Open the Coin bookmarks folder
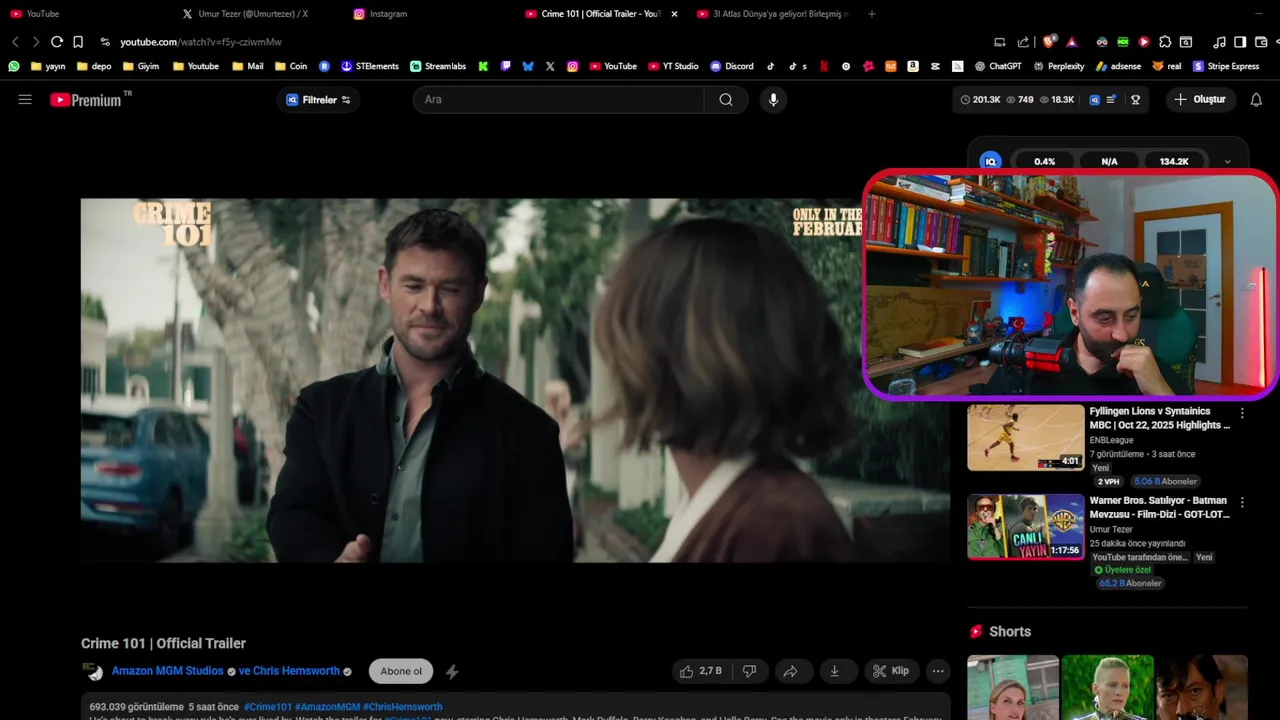The width and height of the screenshot is (1280, 720). [x=291, y=66]
